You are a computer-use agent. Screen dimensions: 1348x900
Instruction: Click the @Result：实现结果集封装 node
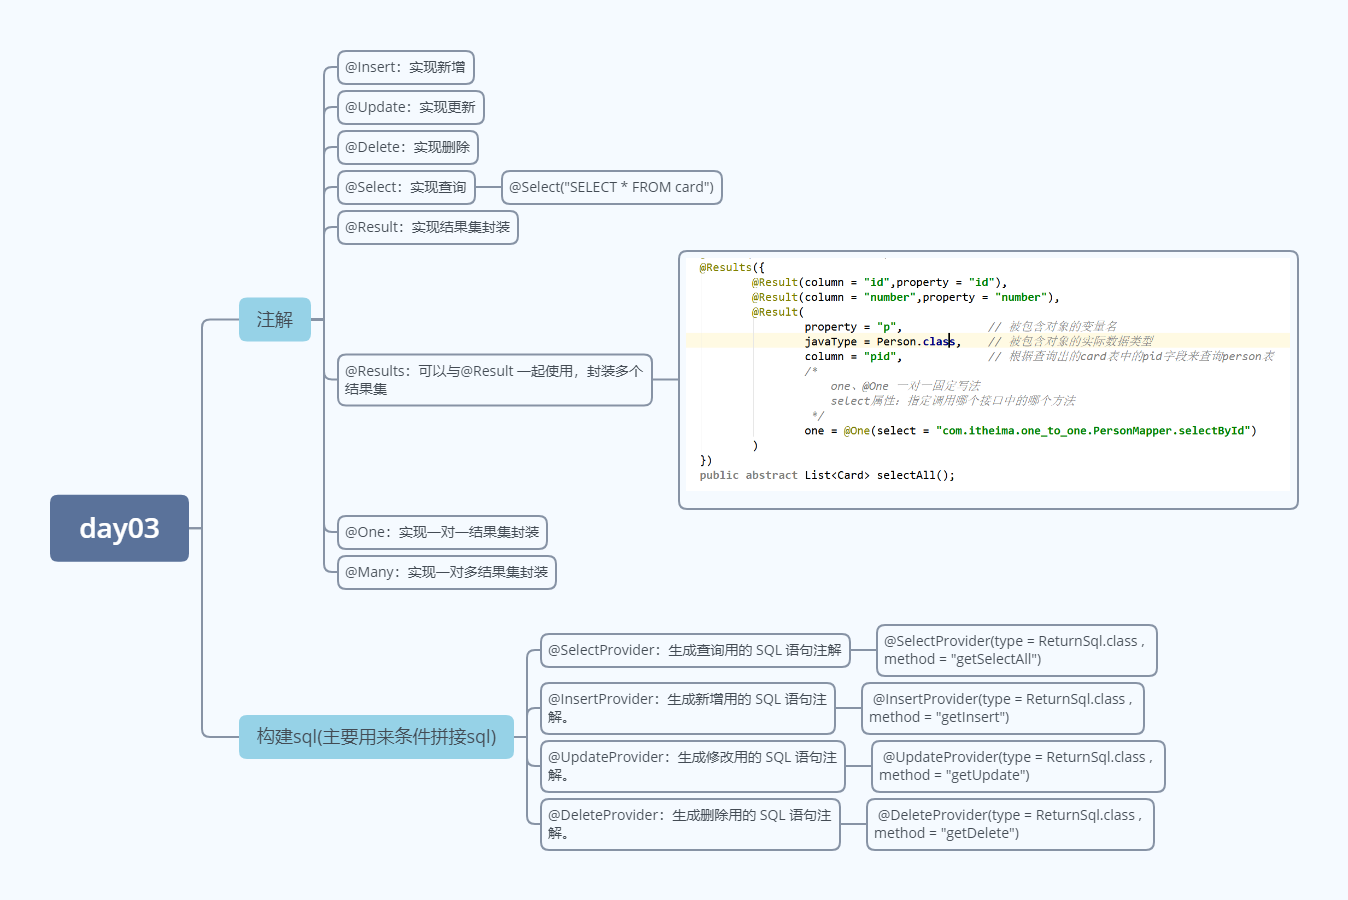427,227
